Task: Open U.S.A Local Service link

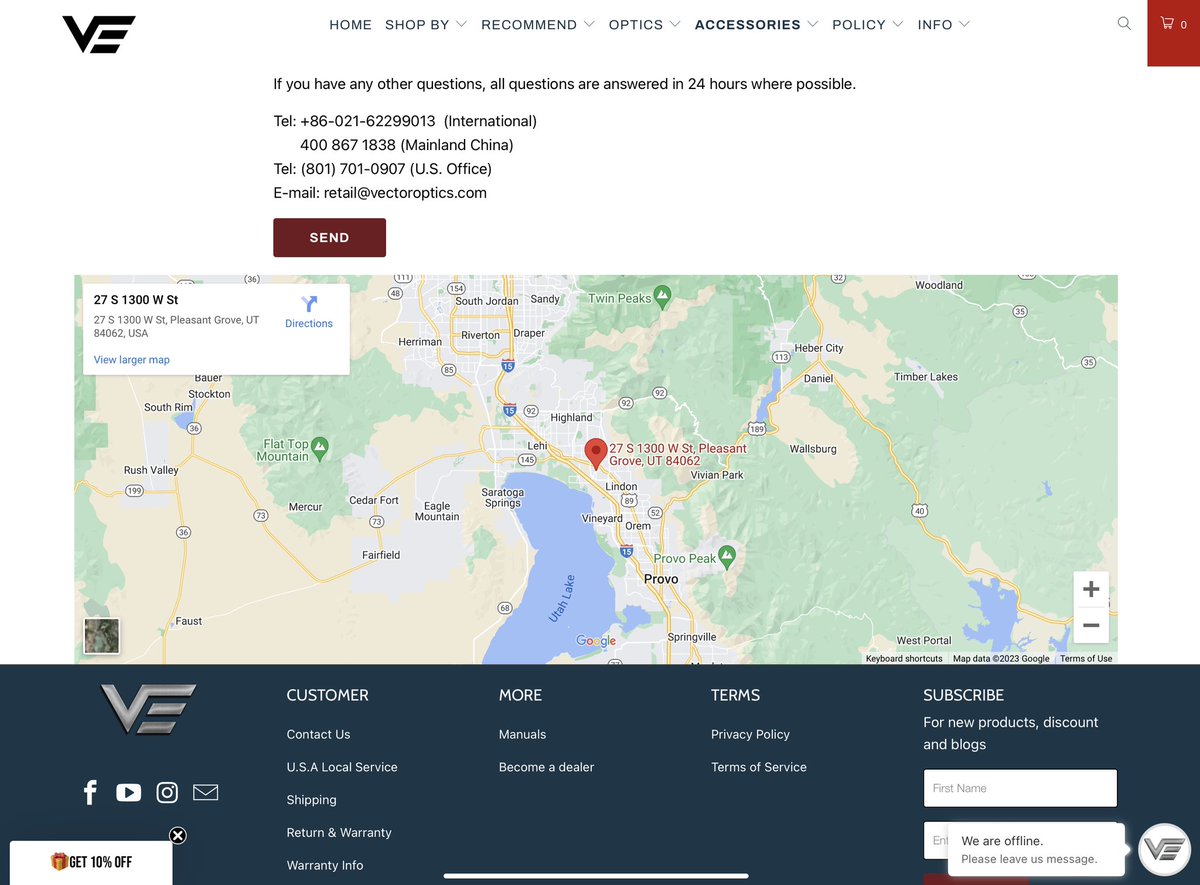Action: pos(342,767)
